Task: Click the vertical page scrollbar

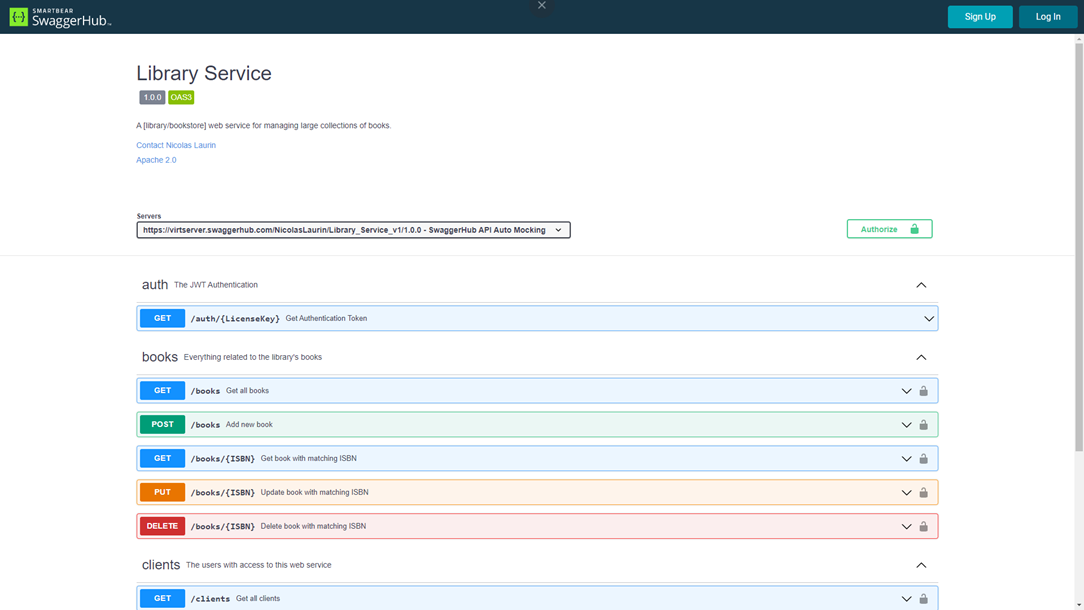Action: pos(1078,249)
